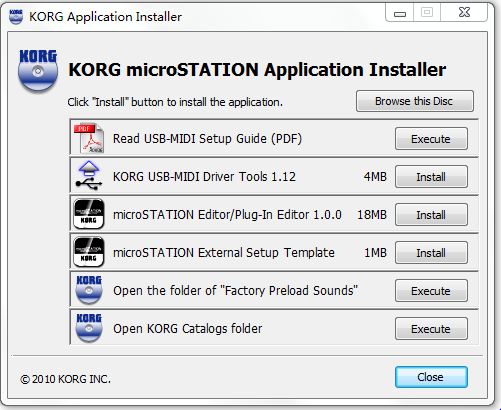501x410 pixels.
Task: Click KORG disc icon beside Catalogs folder
Action: (89, 328)
